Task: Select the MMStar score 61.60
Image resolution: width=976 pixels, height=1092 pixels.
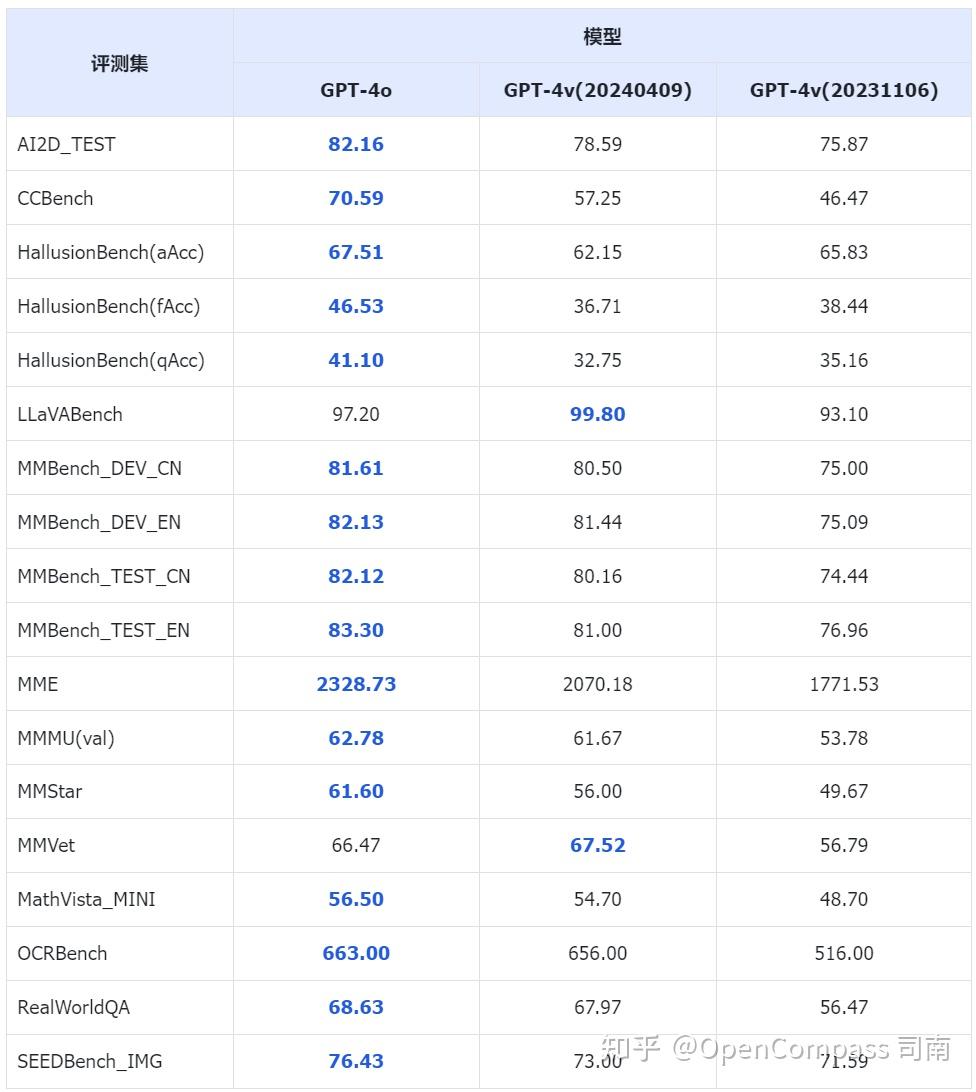Action: pos(356,791)
